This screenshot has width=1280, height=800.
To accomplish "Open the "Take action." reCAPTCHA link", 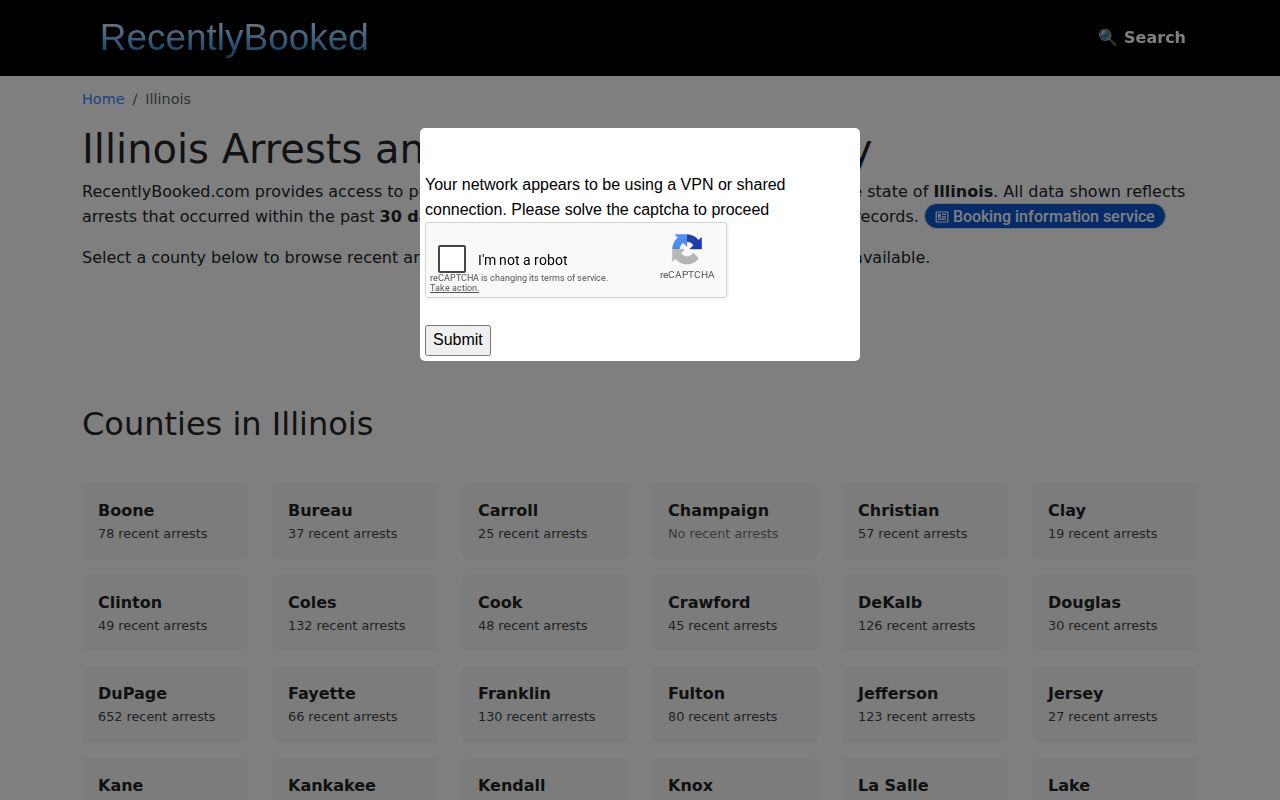I will [454, 288].
